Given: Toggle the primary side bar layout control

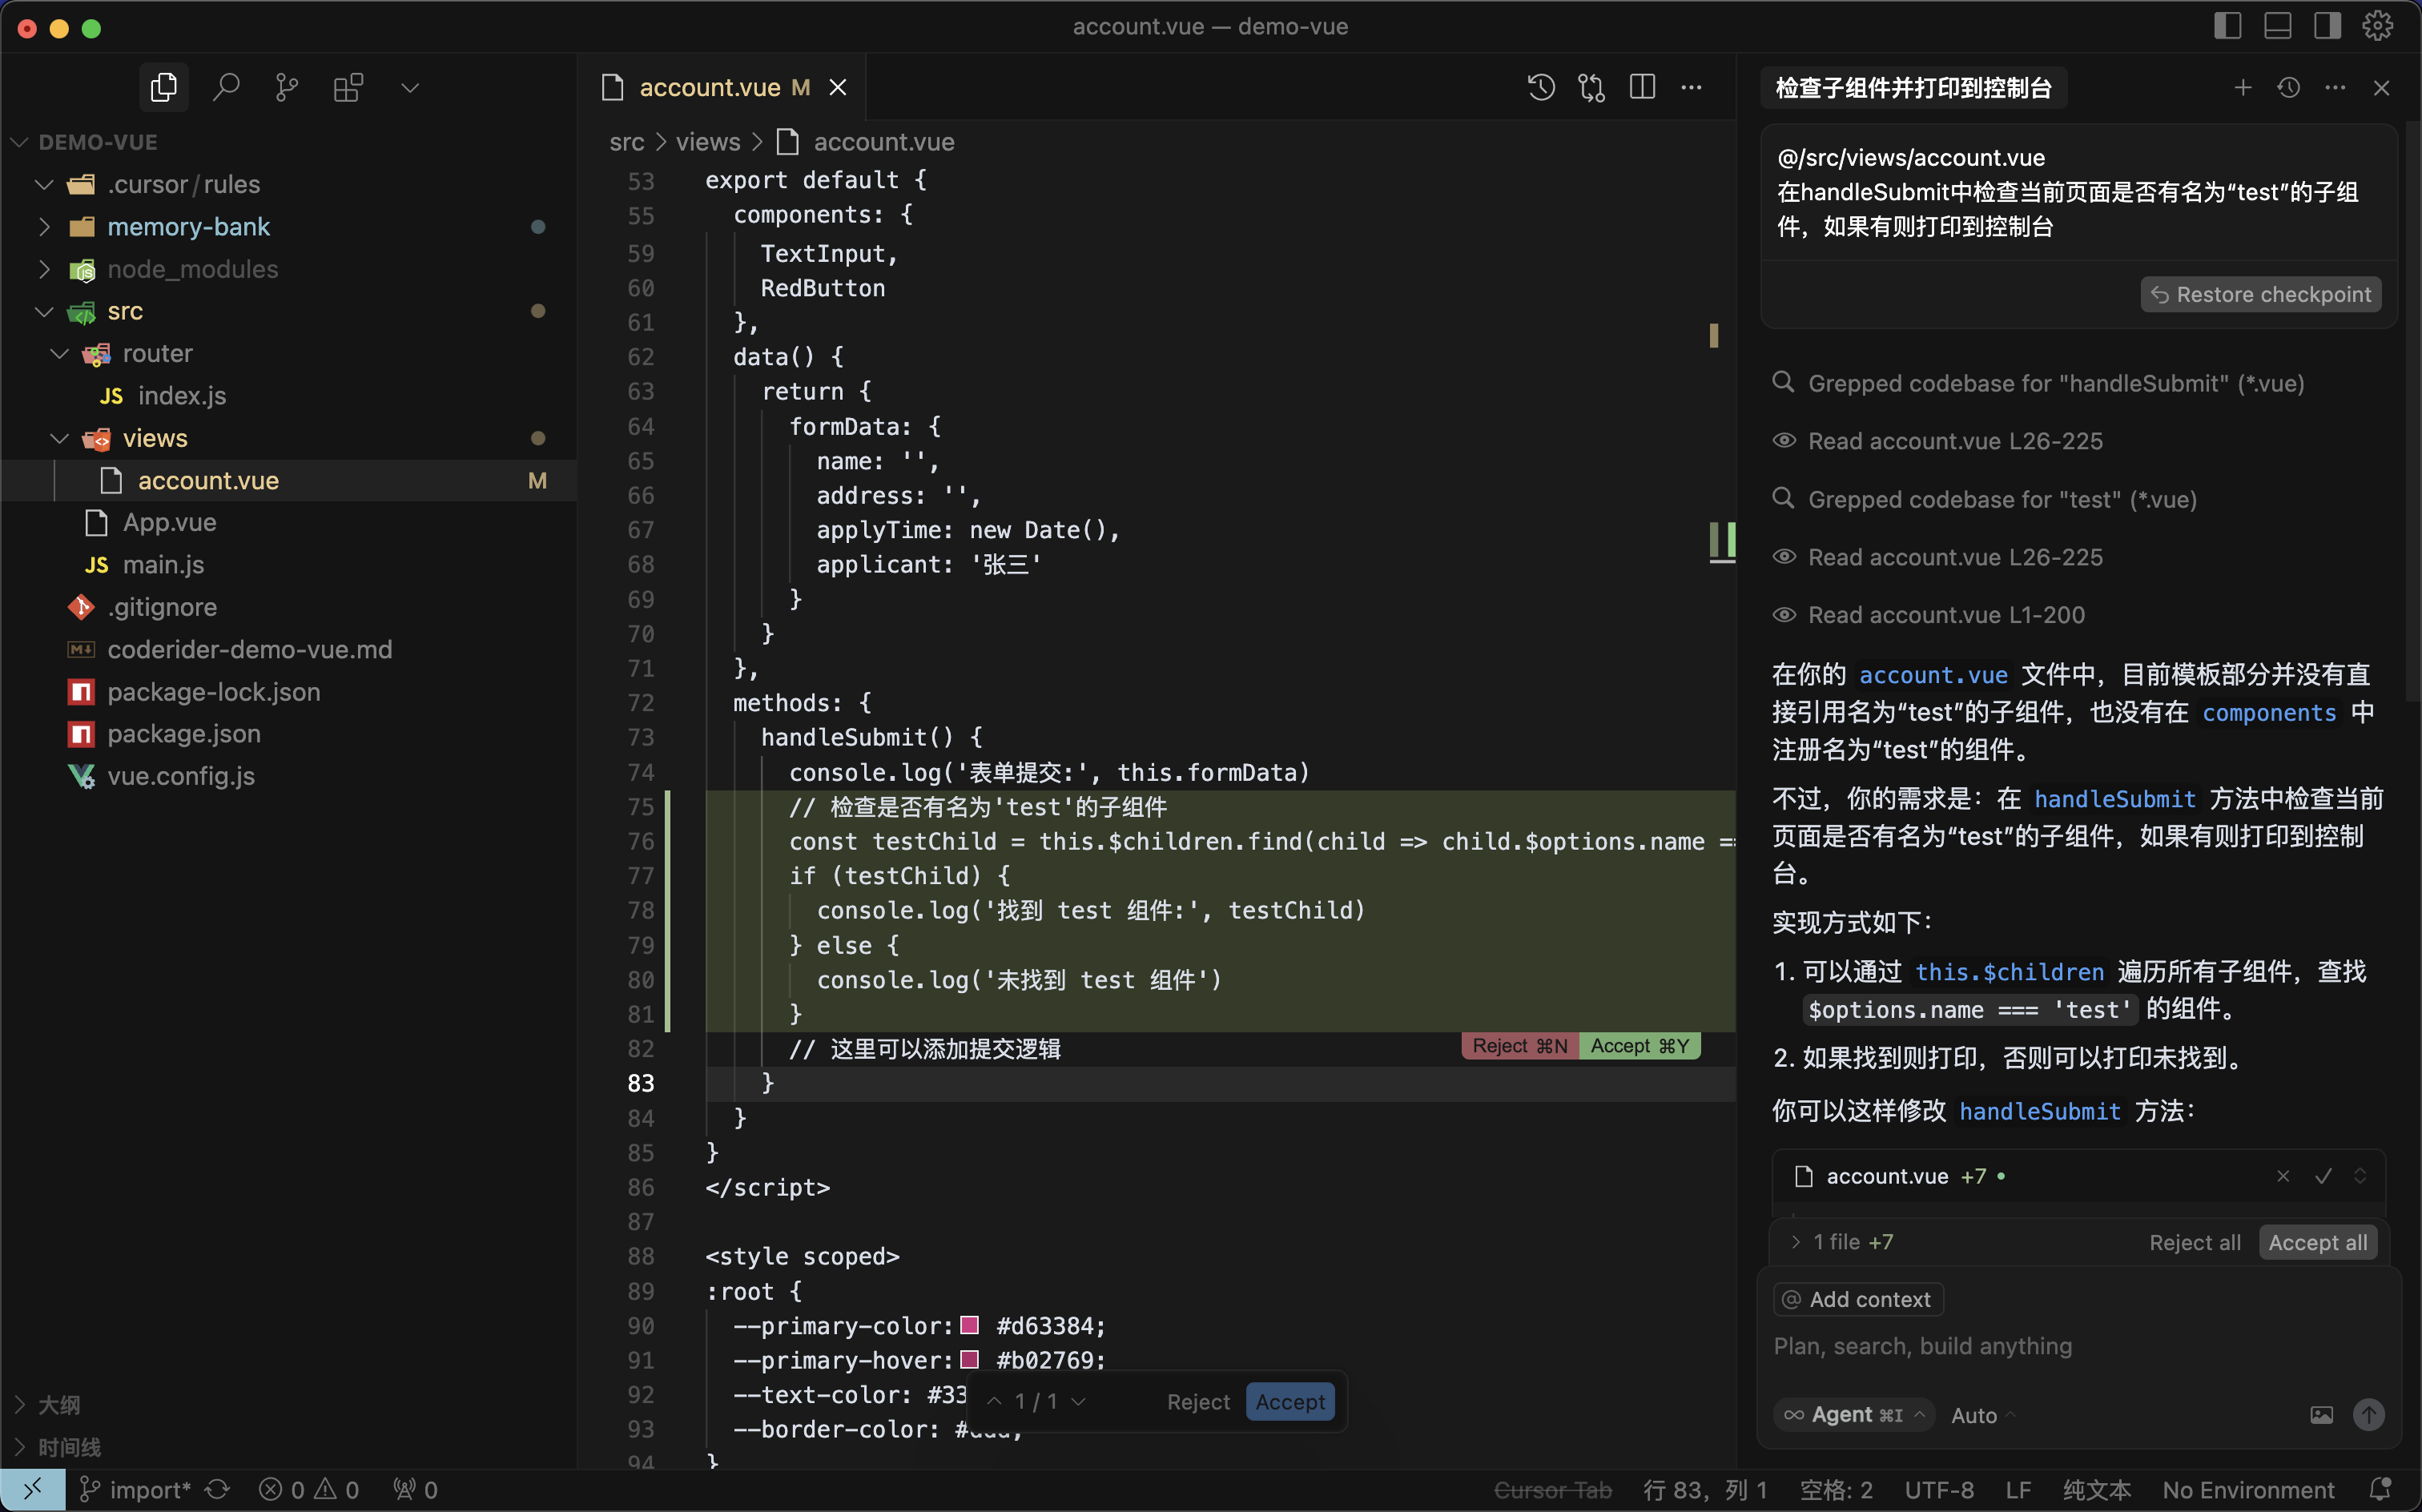Looking at the screenshot, I should pyautogui.click(x=2228, y=25).
